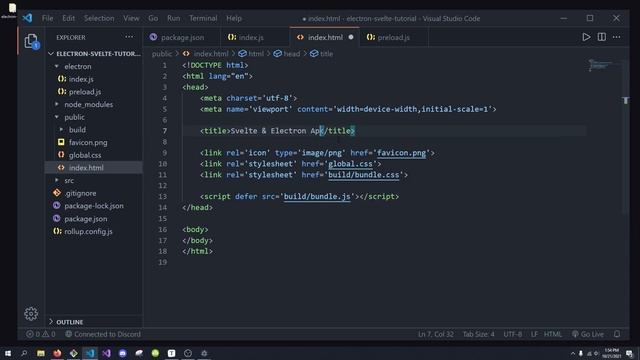Follow the favicon.png link in the code

[x=401, y=153]
